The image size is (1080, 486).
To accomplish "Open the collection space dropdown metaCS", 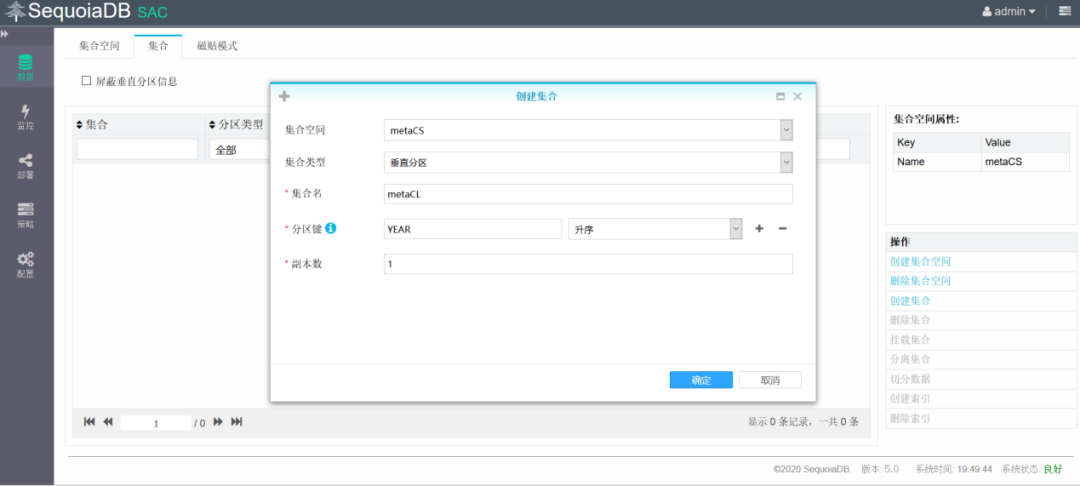I will 588,129.
